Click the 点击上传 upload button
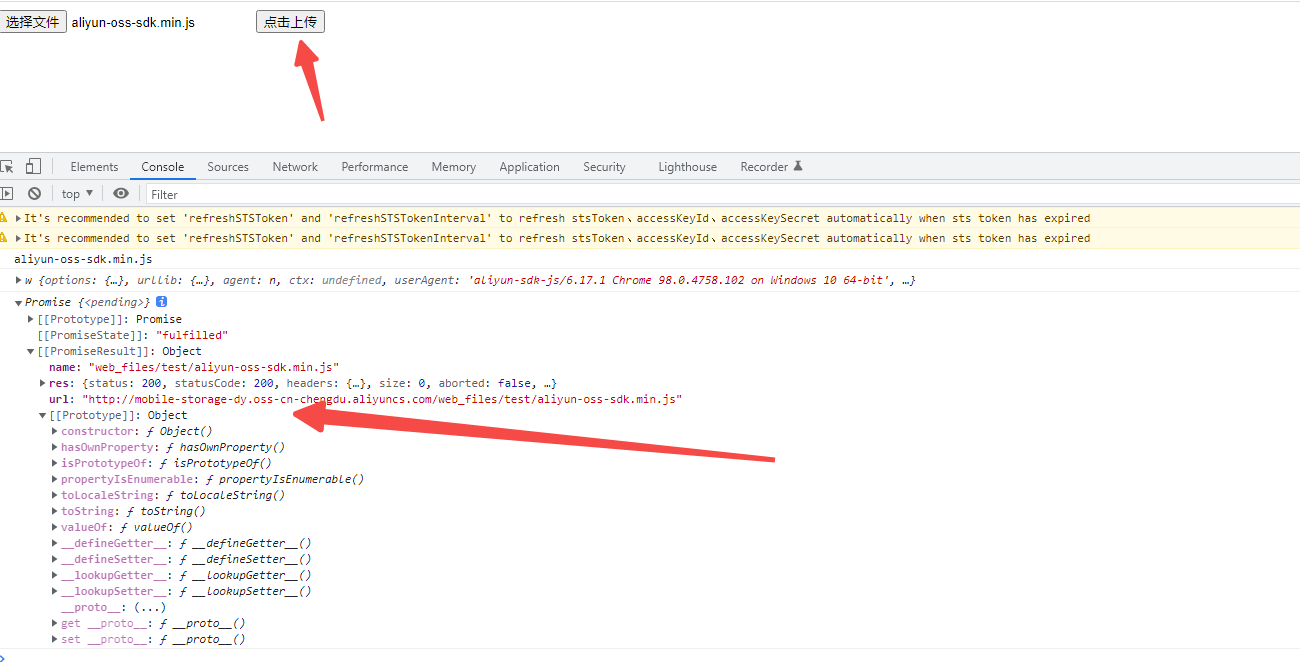 tap(290, 22)
